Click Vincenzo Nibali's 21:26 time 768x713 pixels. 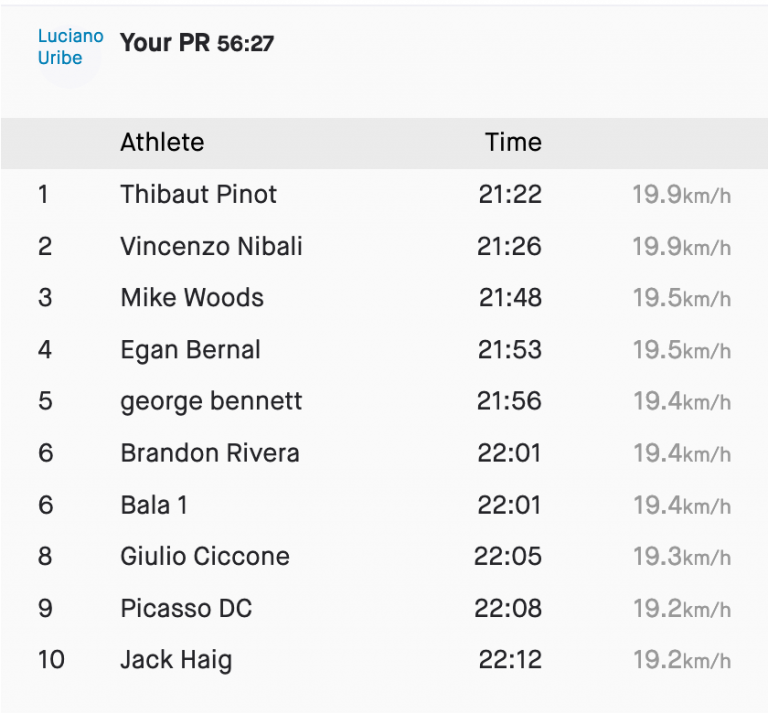tap(510, 246)
